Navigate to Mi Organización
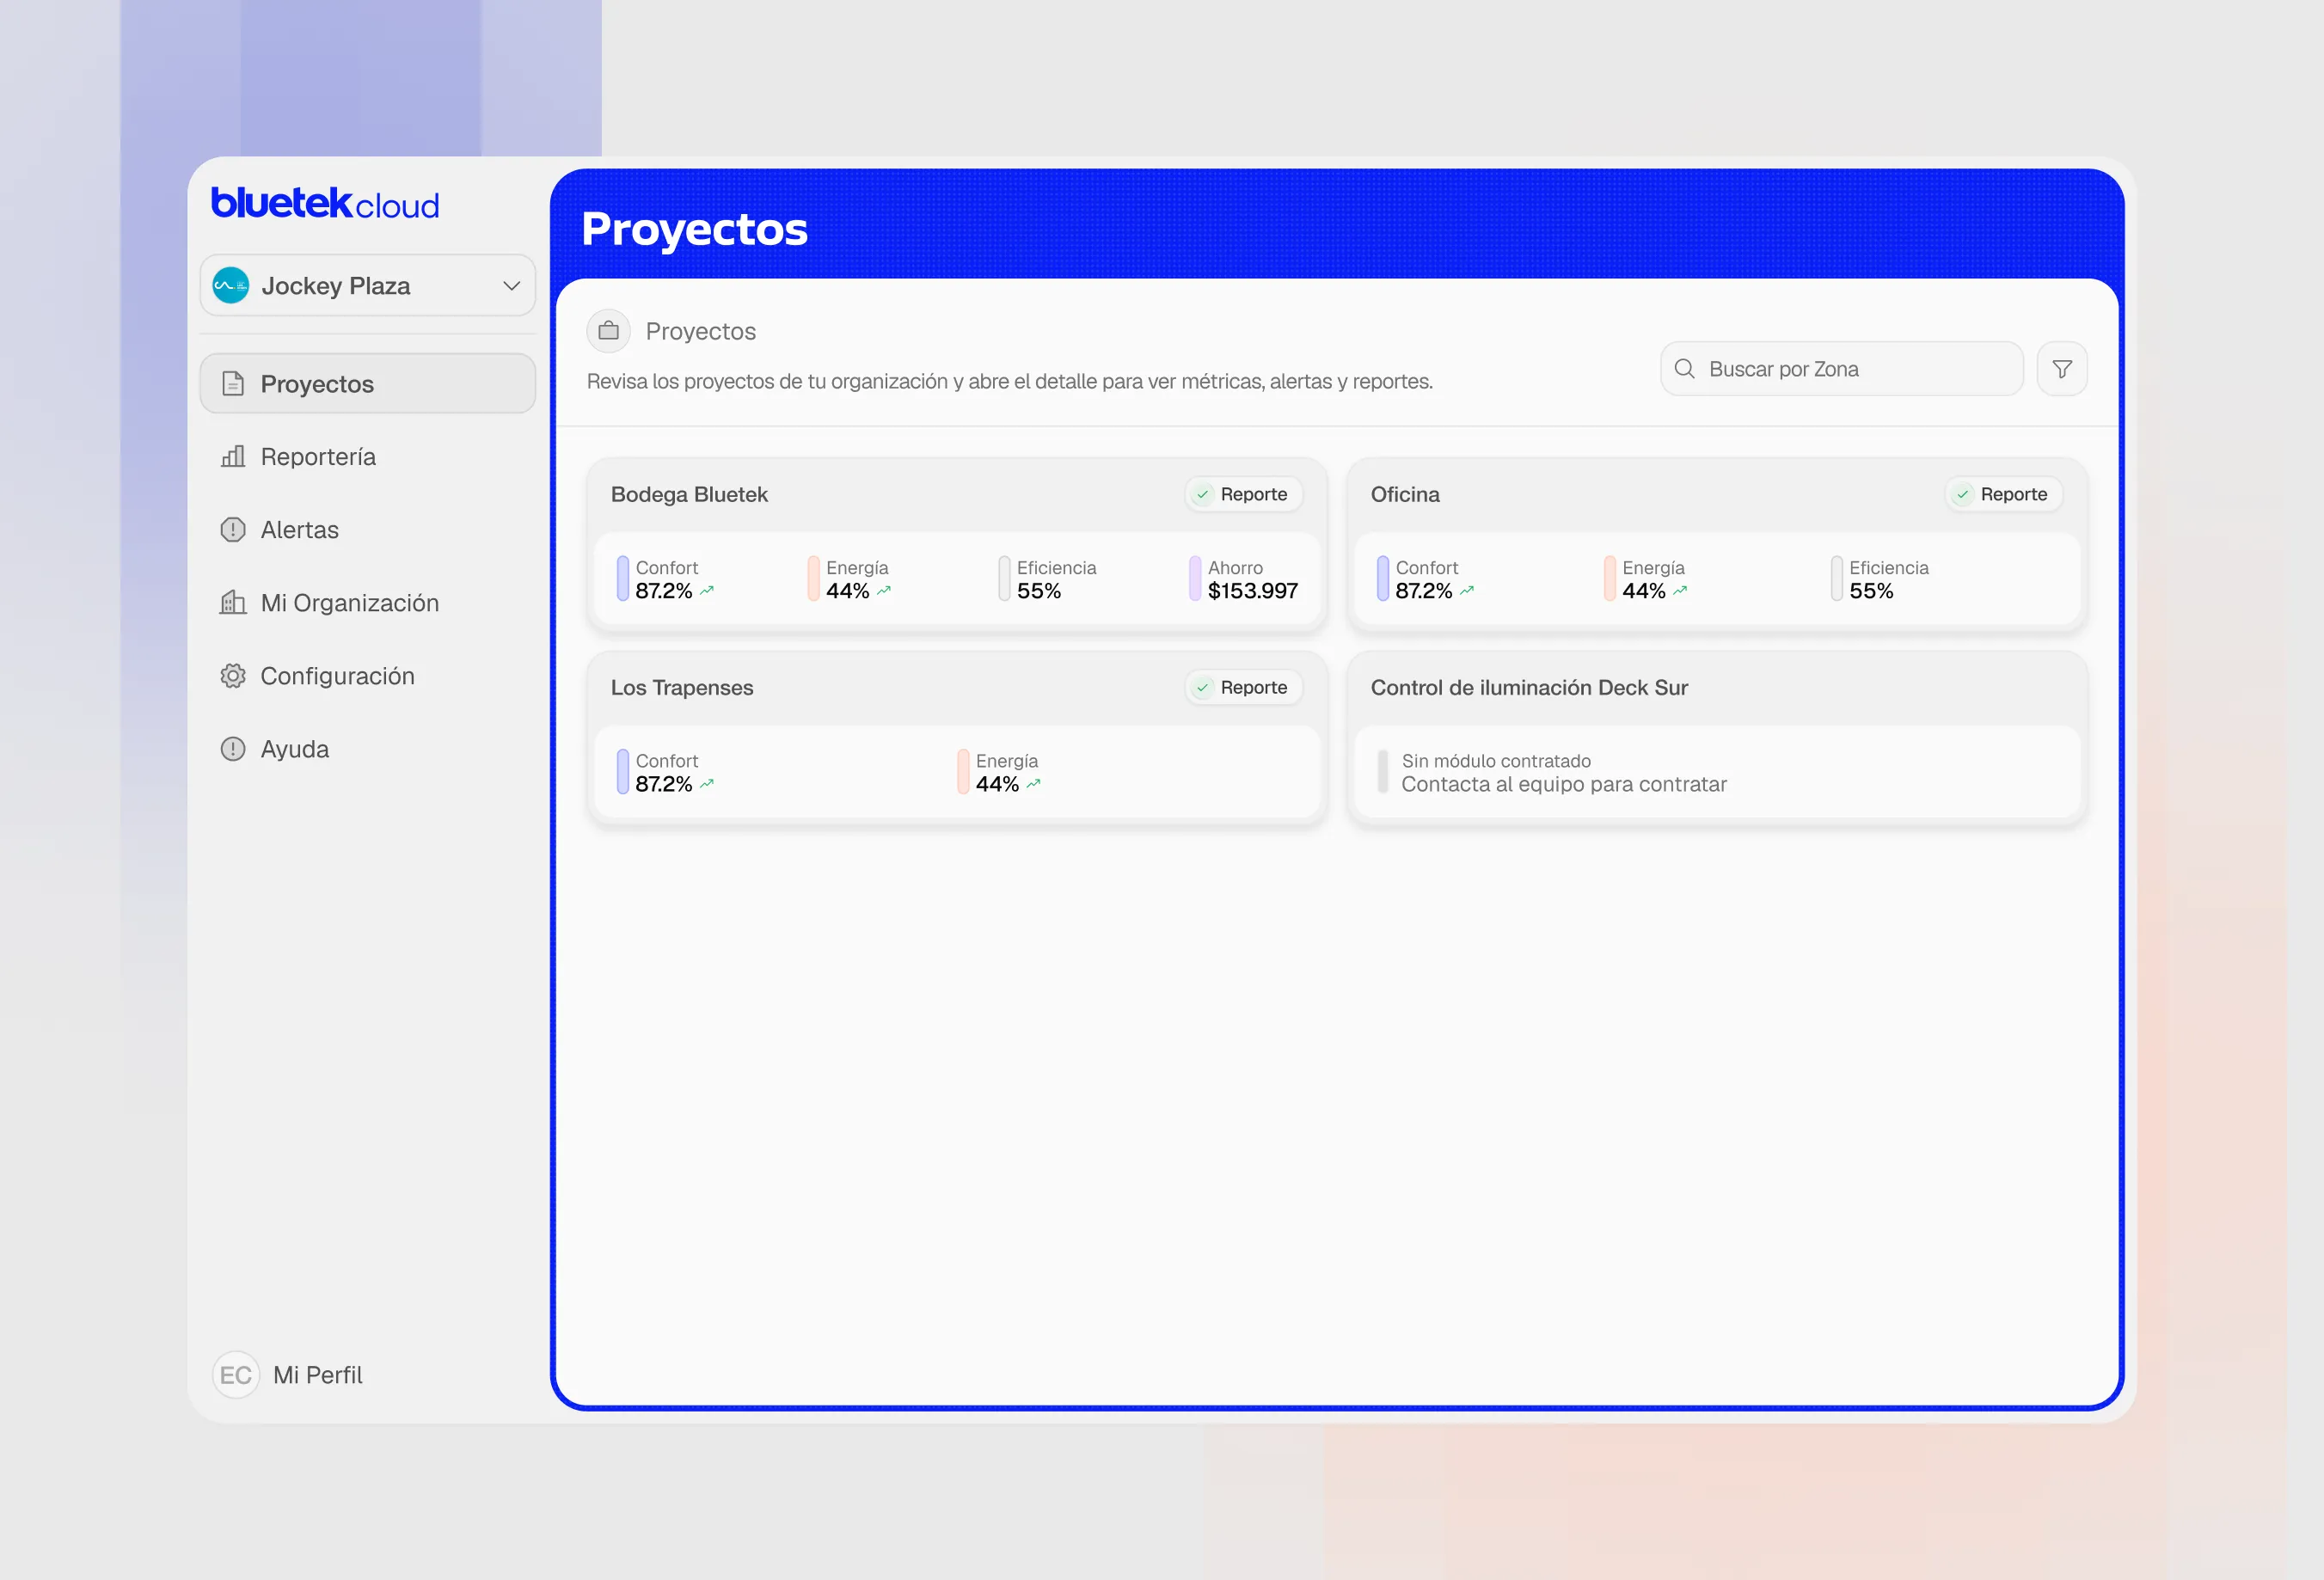The image size is (2324, 1580). coord(368,603)
